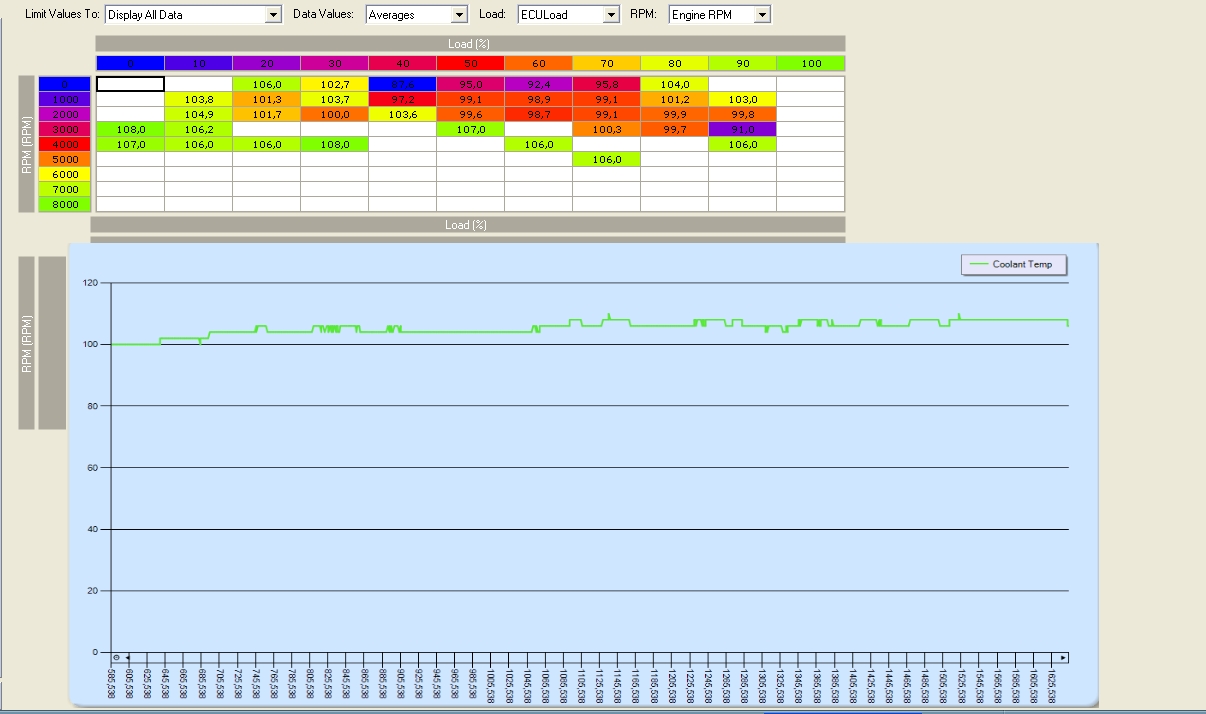This screenshot has width=1206, height=714.
Task: Open the Limit Values To dropdown
Action: 273,15
